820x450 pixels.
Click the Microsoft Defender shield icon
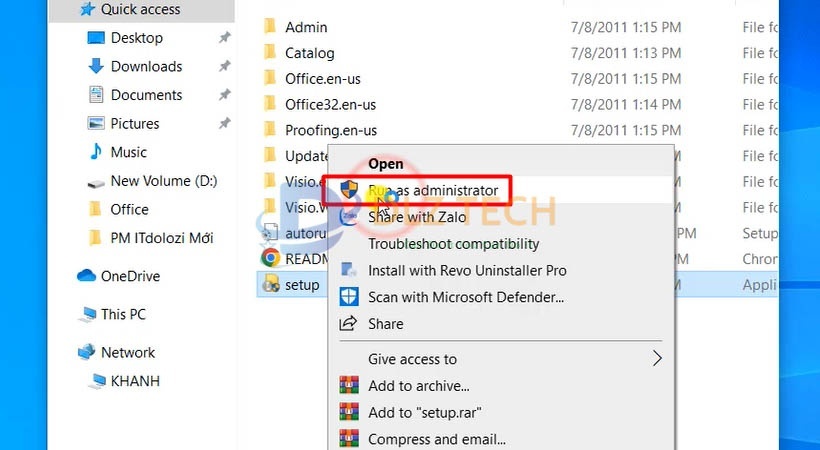pyautogui.click(x=349, y=297)
